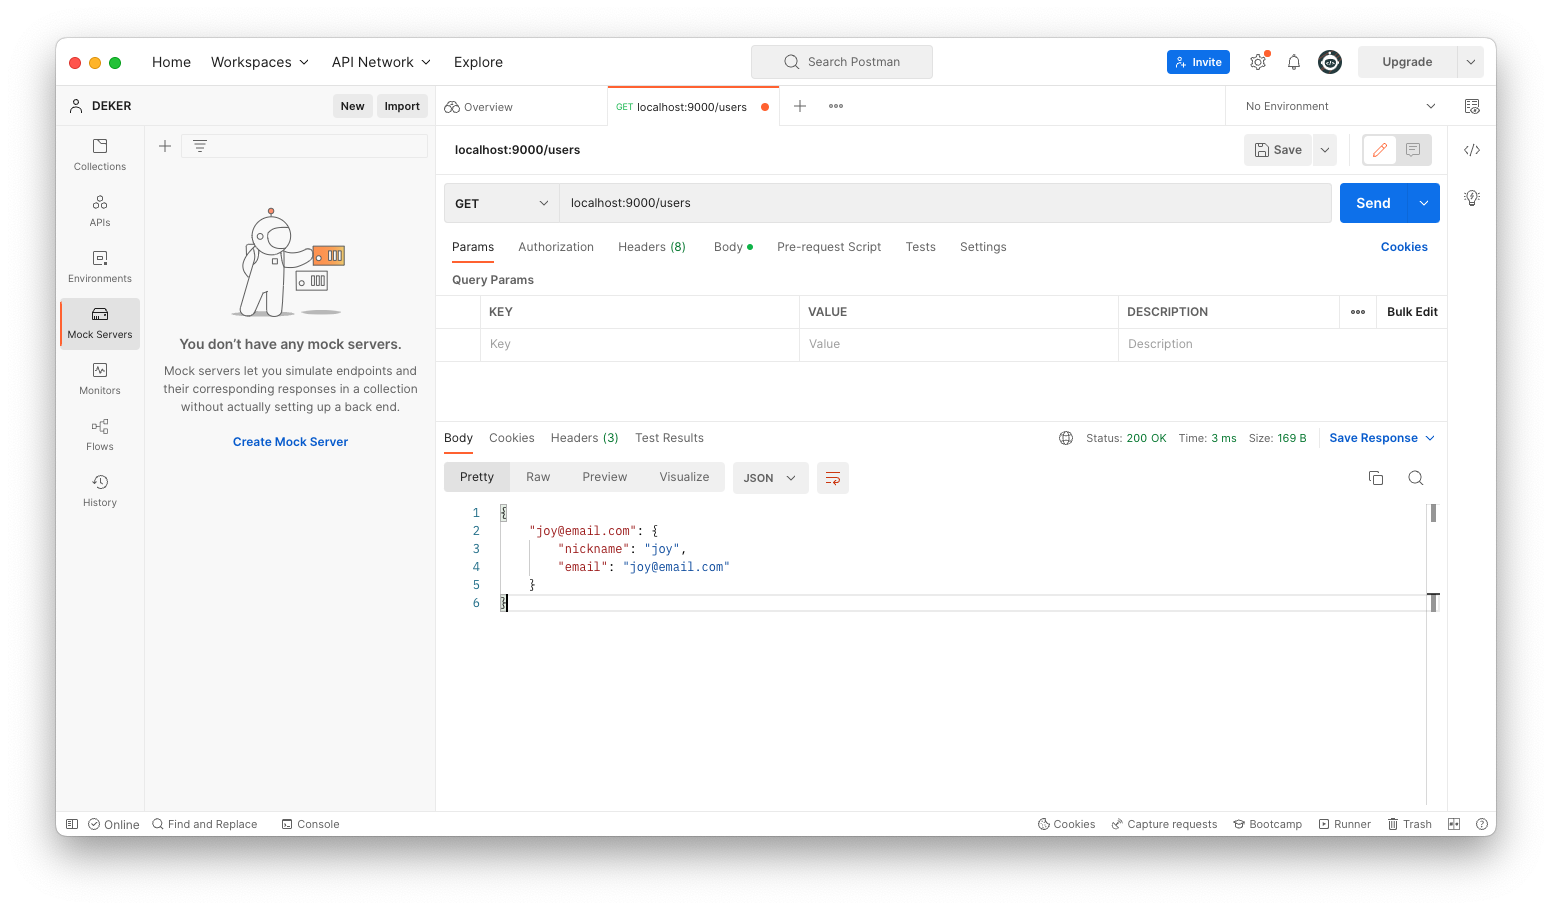Click the New button in sidebar header
1552x910 pixels.
[352, 106]
